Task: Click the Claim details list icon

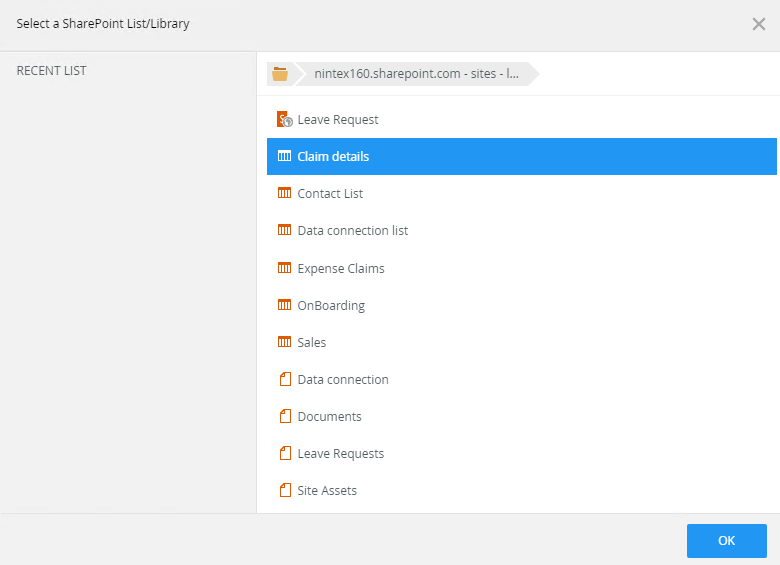Action: coord(284,156)
